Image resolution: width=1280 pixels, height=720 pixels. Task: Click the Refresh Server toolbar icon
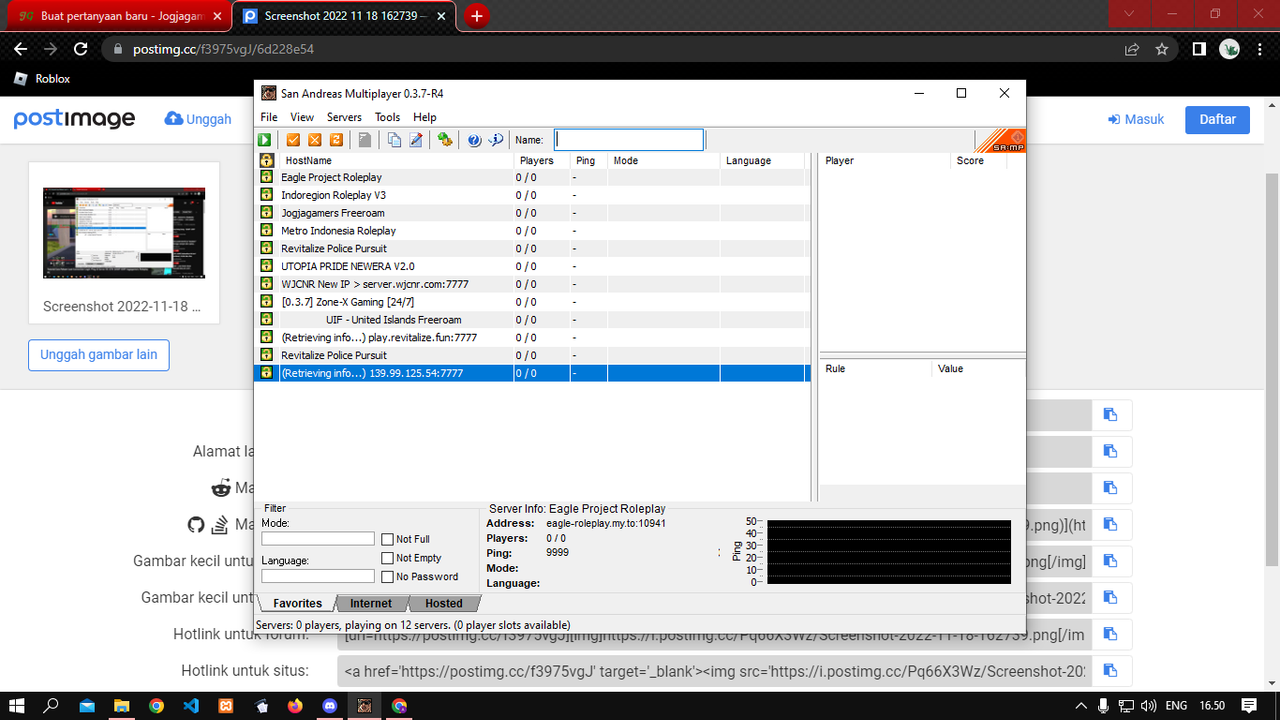point(337,140)
